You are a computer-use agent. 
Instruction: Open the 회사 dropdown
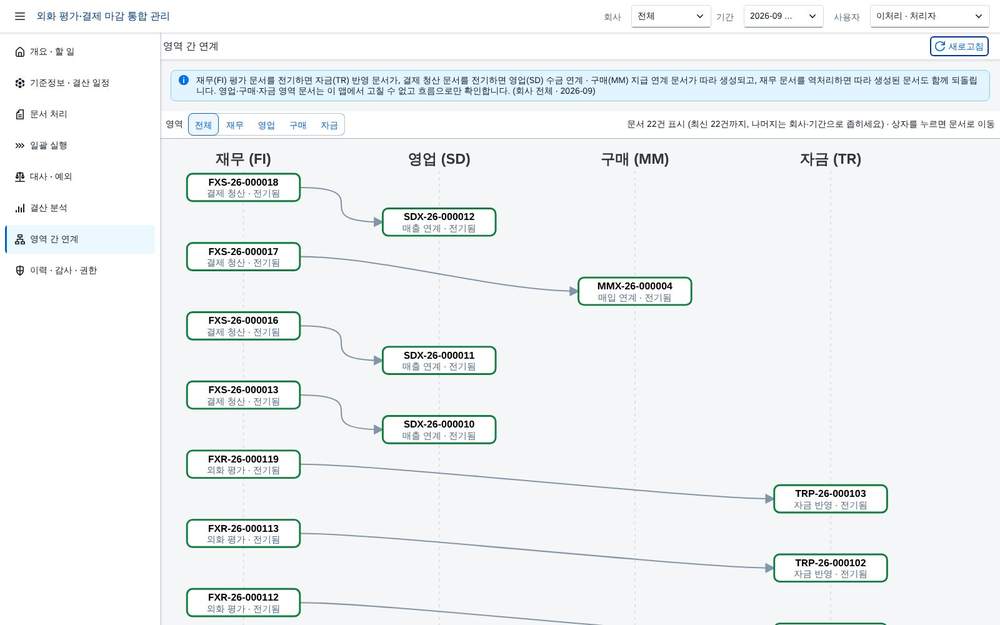(x=671, y=16)
